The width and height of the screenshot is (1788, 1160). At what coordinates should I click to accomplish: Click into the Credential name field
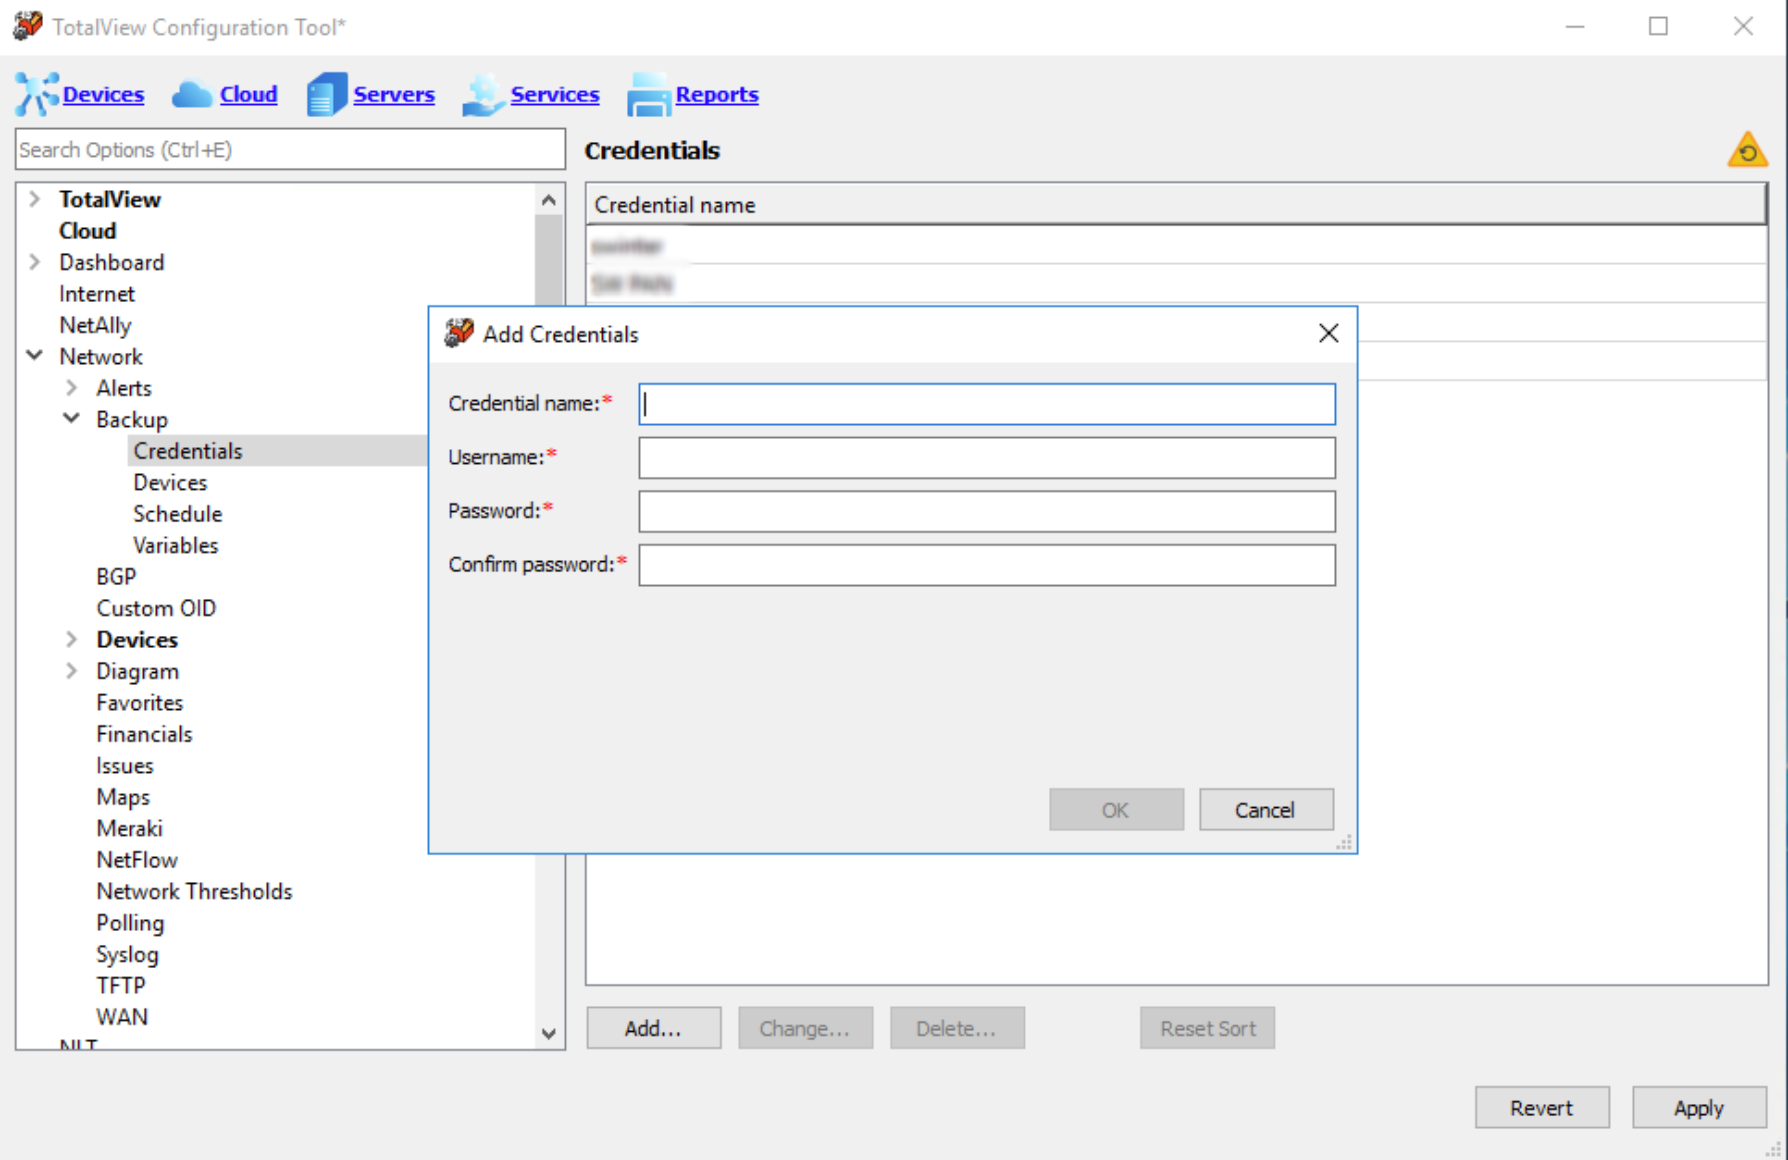click(987, 404)
